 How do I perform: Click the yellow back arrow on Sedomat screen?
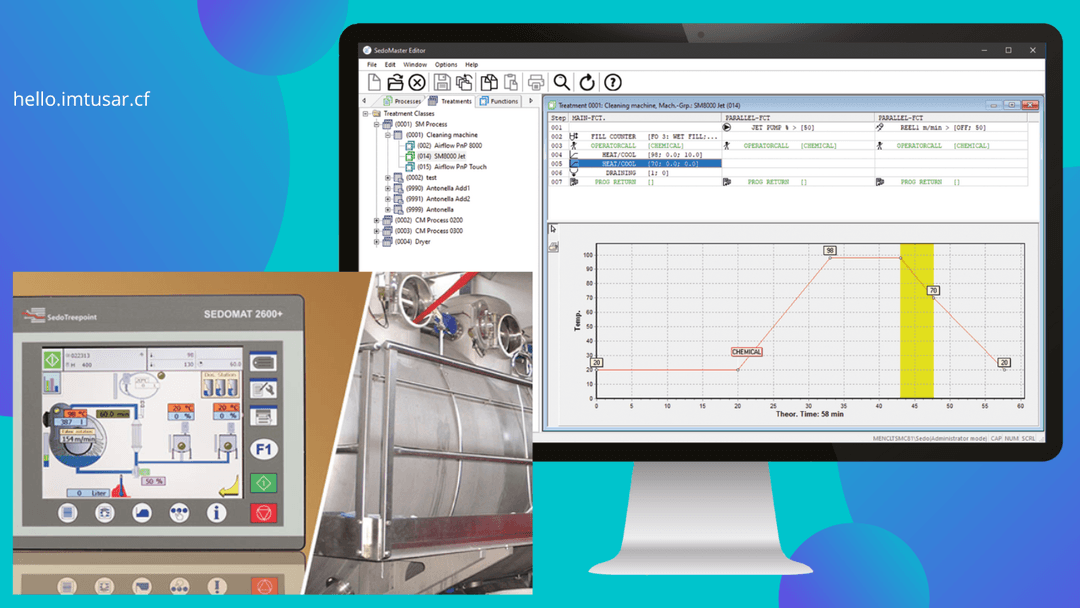229,487
